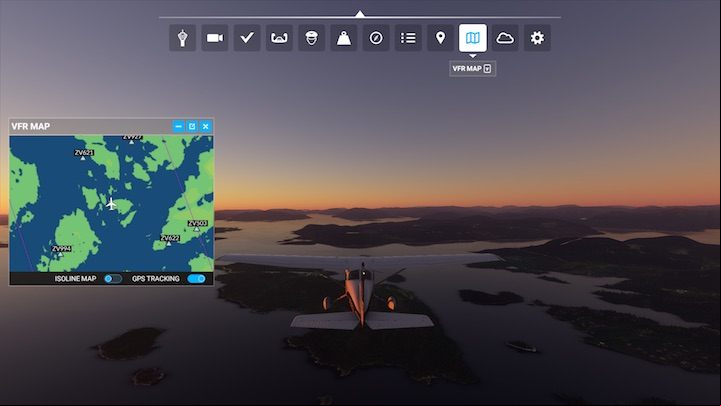Click the GPS TRACKING label
Screen dimensions: 721x406
pyautogui.click(x=156, y=279)
